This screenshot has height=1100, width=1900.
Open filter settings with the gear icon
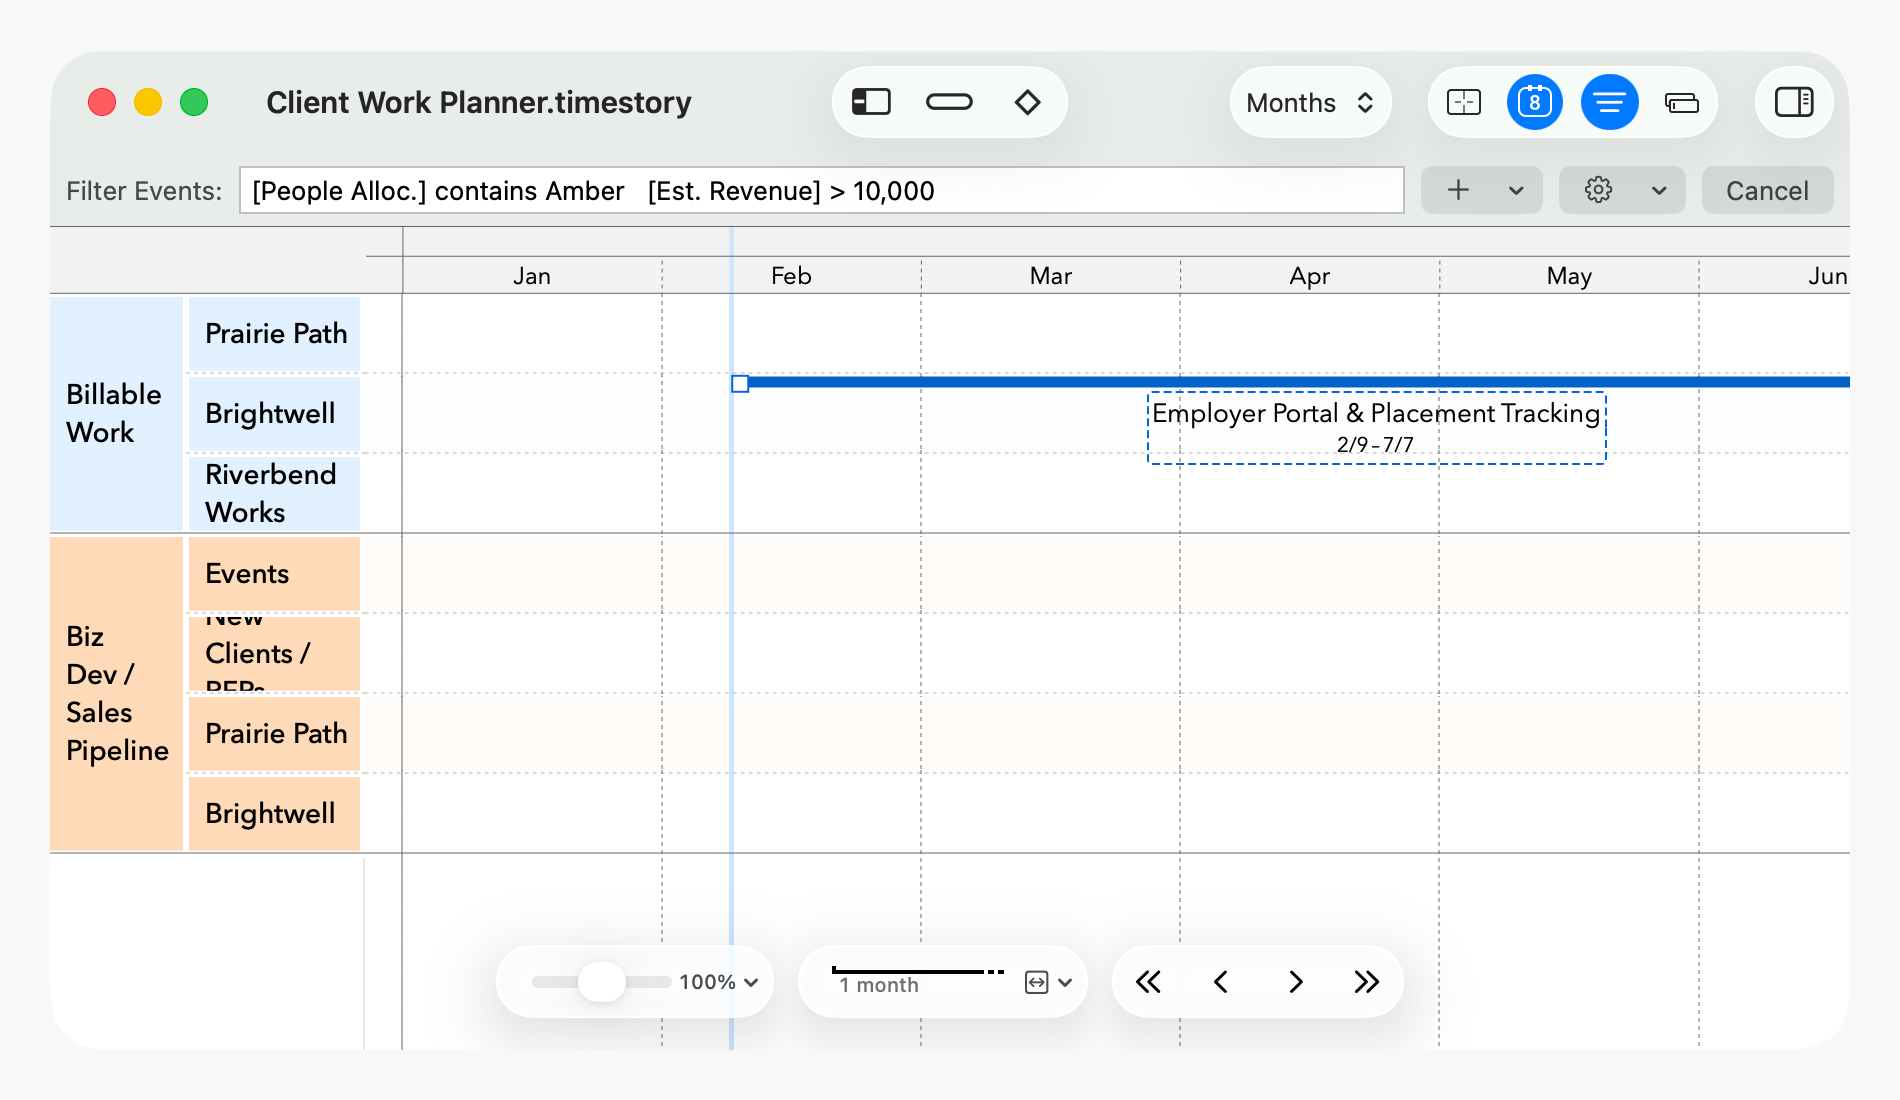click(1598, 189)
